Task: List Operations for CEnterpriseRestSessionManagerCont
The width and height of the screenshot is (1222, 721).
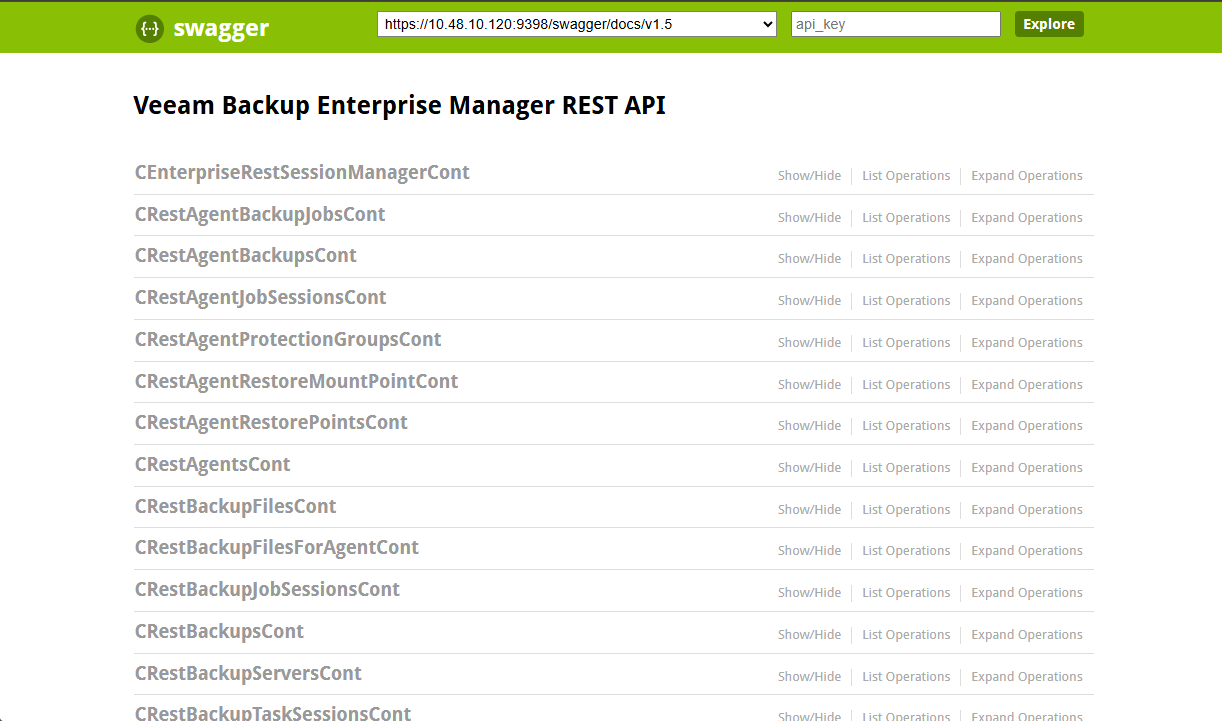Action: [x=906, y=176]
